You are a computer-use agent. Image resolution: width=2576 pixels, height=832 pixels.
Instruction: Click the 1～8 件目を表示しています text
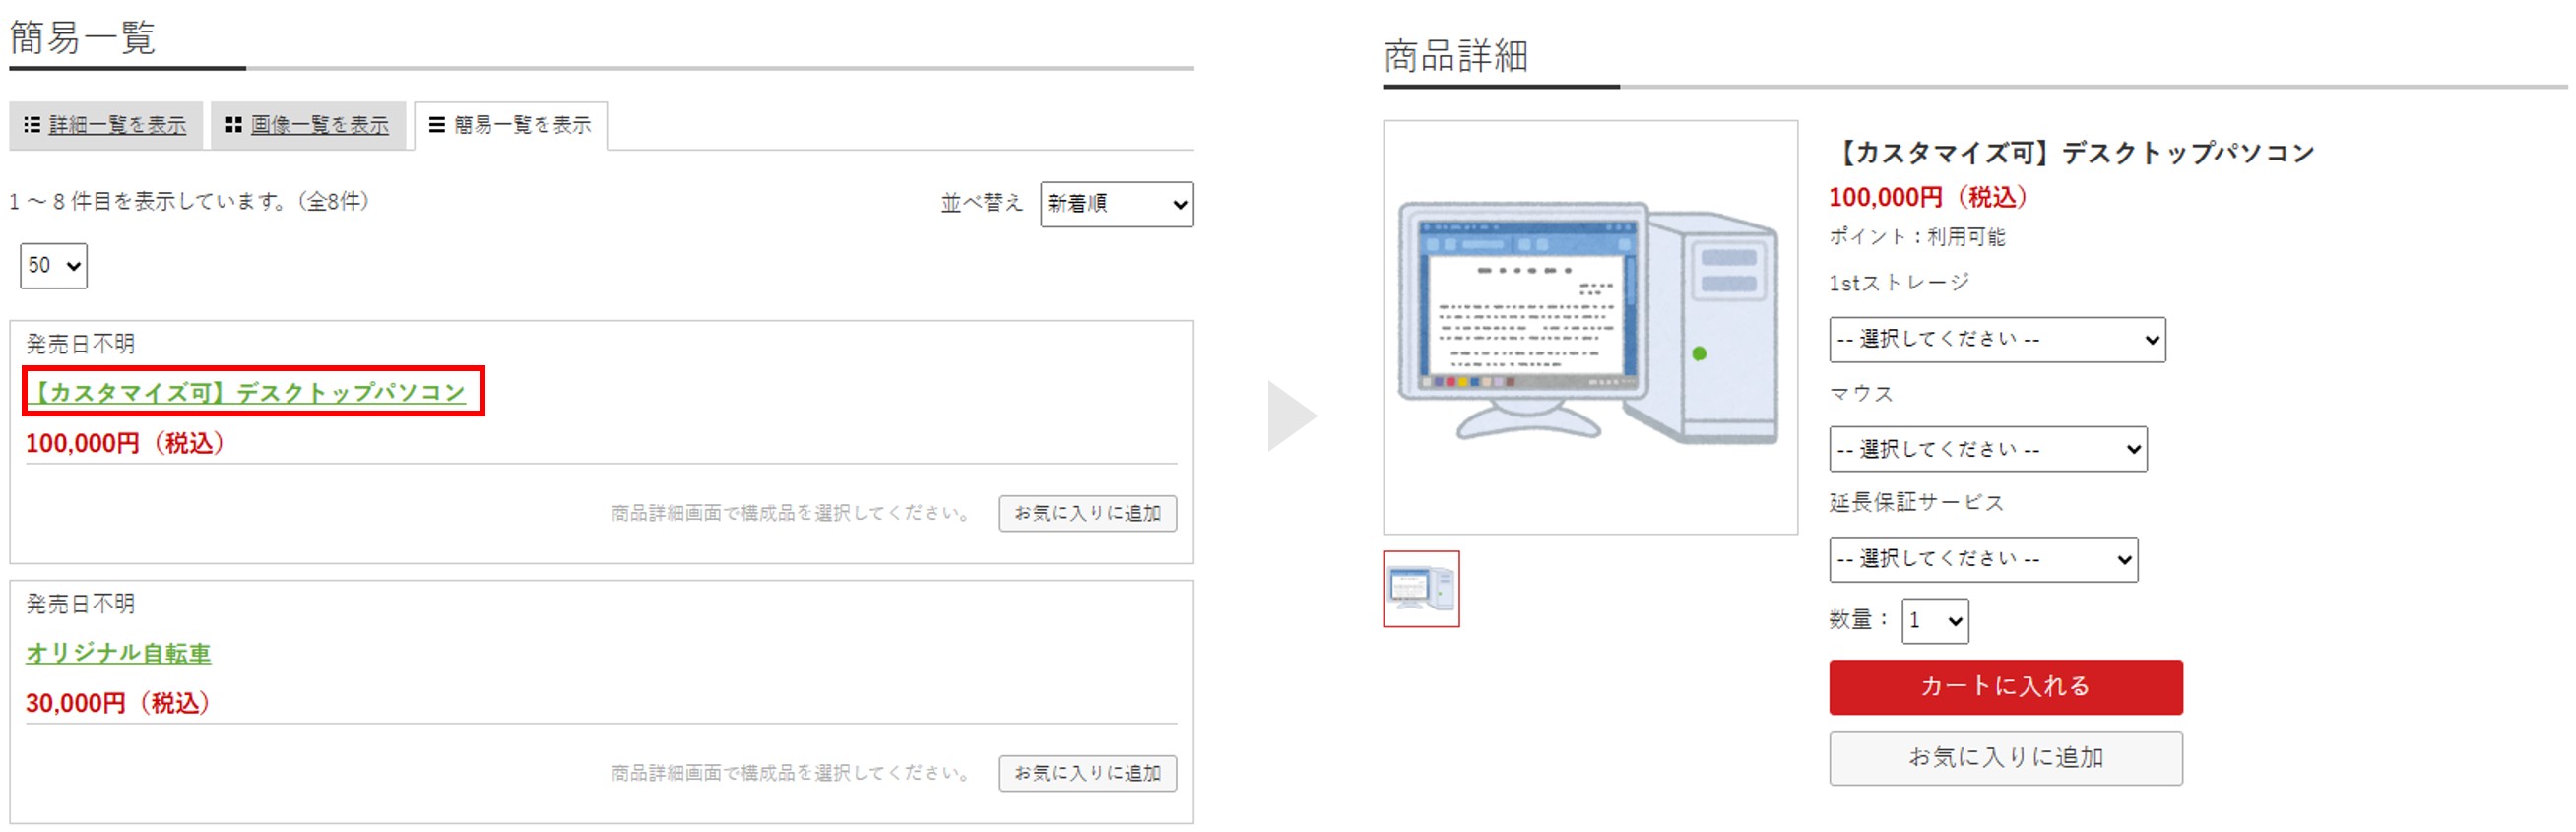[x=190, y=201]
